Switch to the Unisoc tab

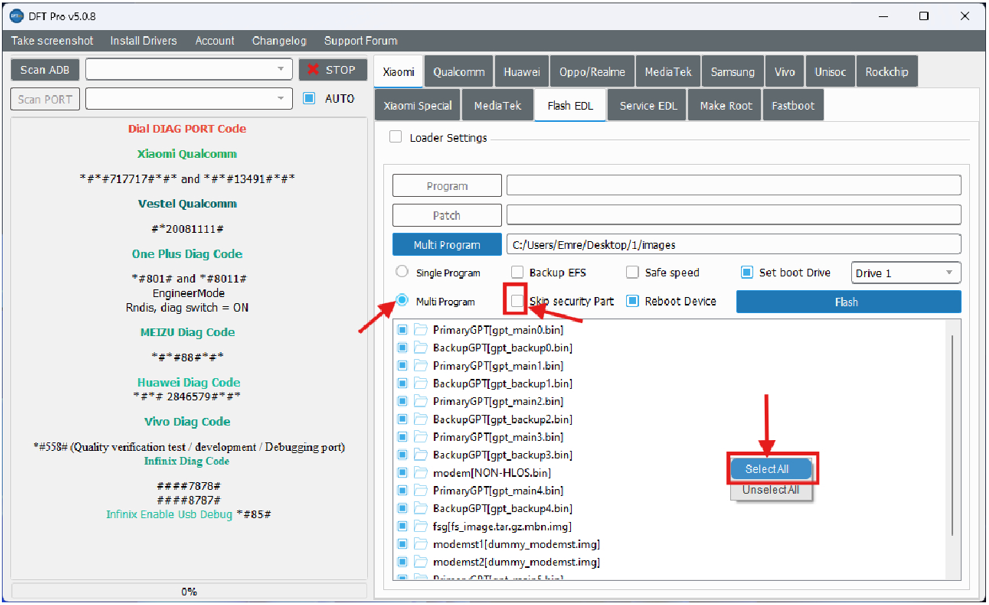pyautogui.click(x=830, y=71)
